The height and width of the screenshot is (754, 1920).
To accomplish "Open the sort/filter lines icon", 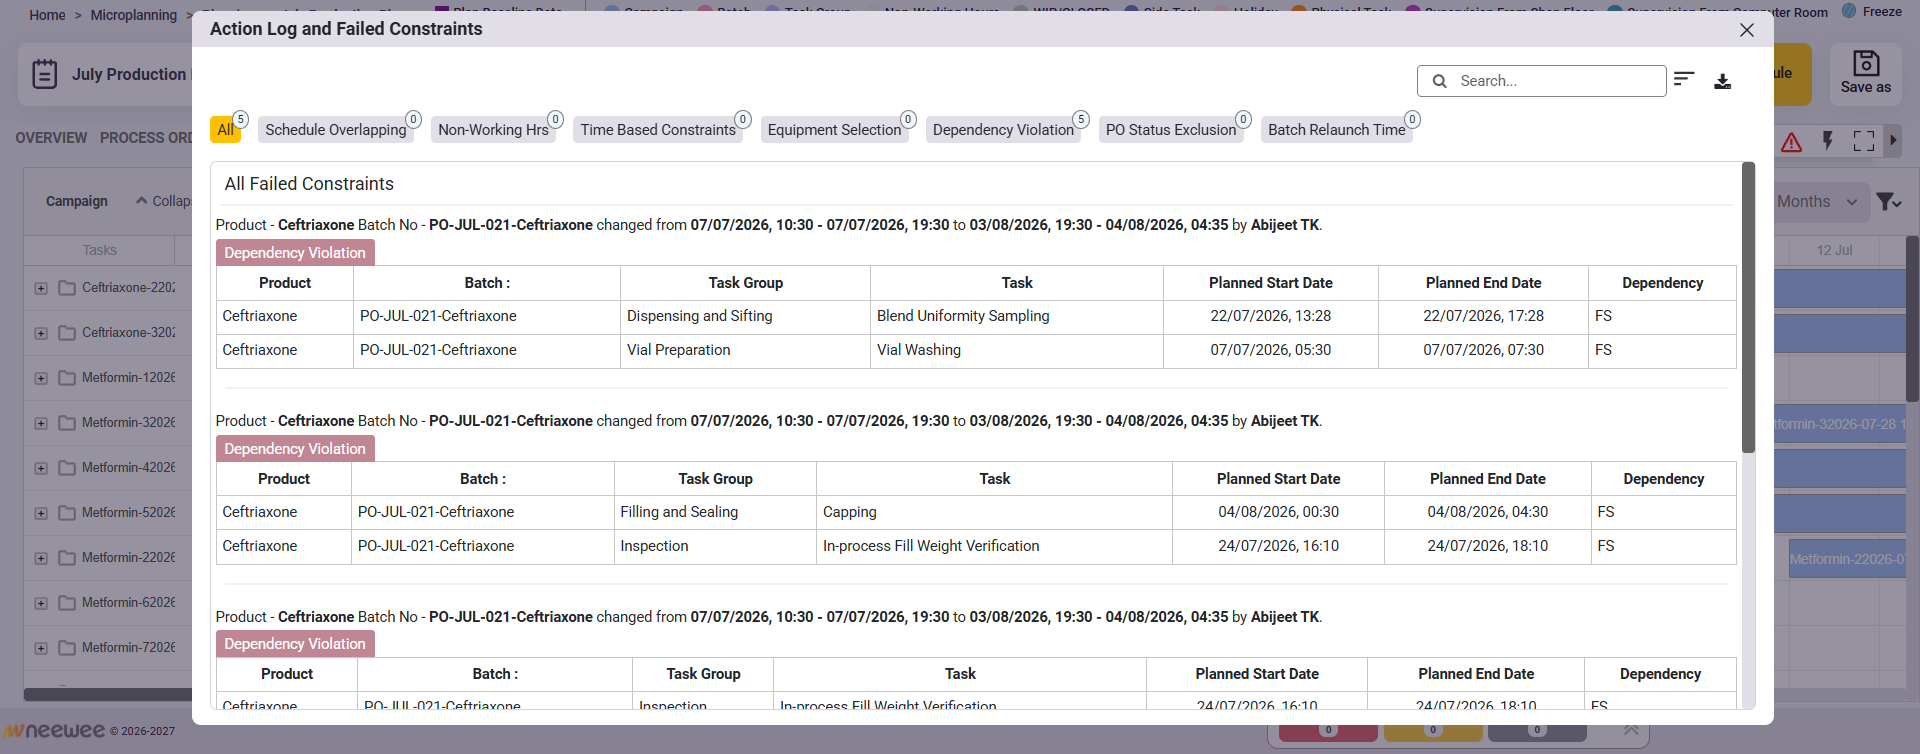I will coord(1684,79).
